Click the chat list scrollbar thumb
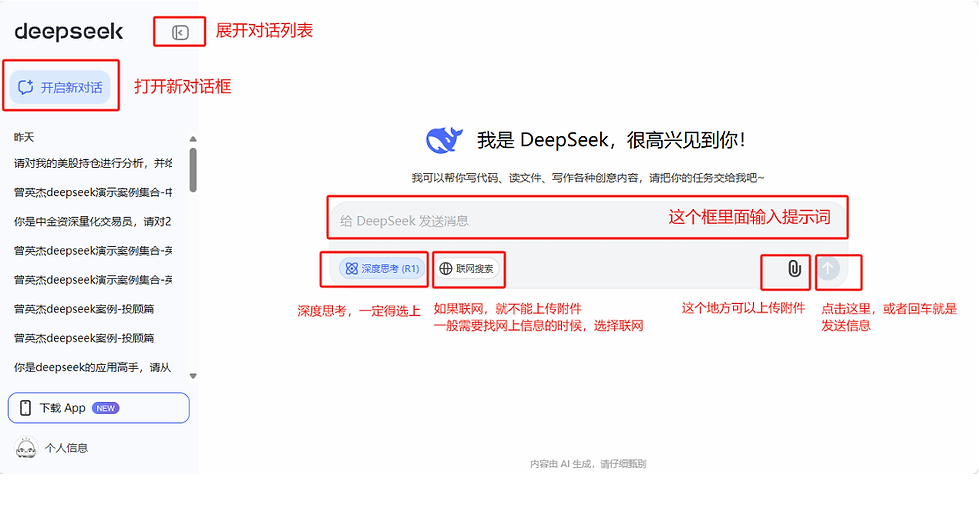The image size is (980, 512). click(x=193, y=169)
